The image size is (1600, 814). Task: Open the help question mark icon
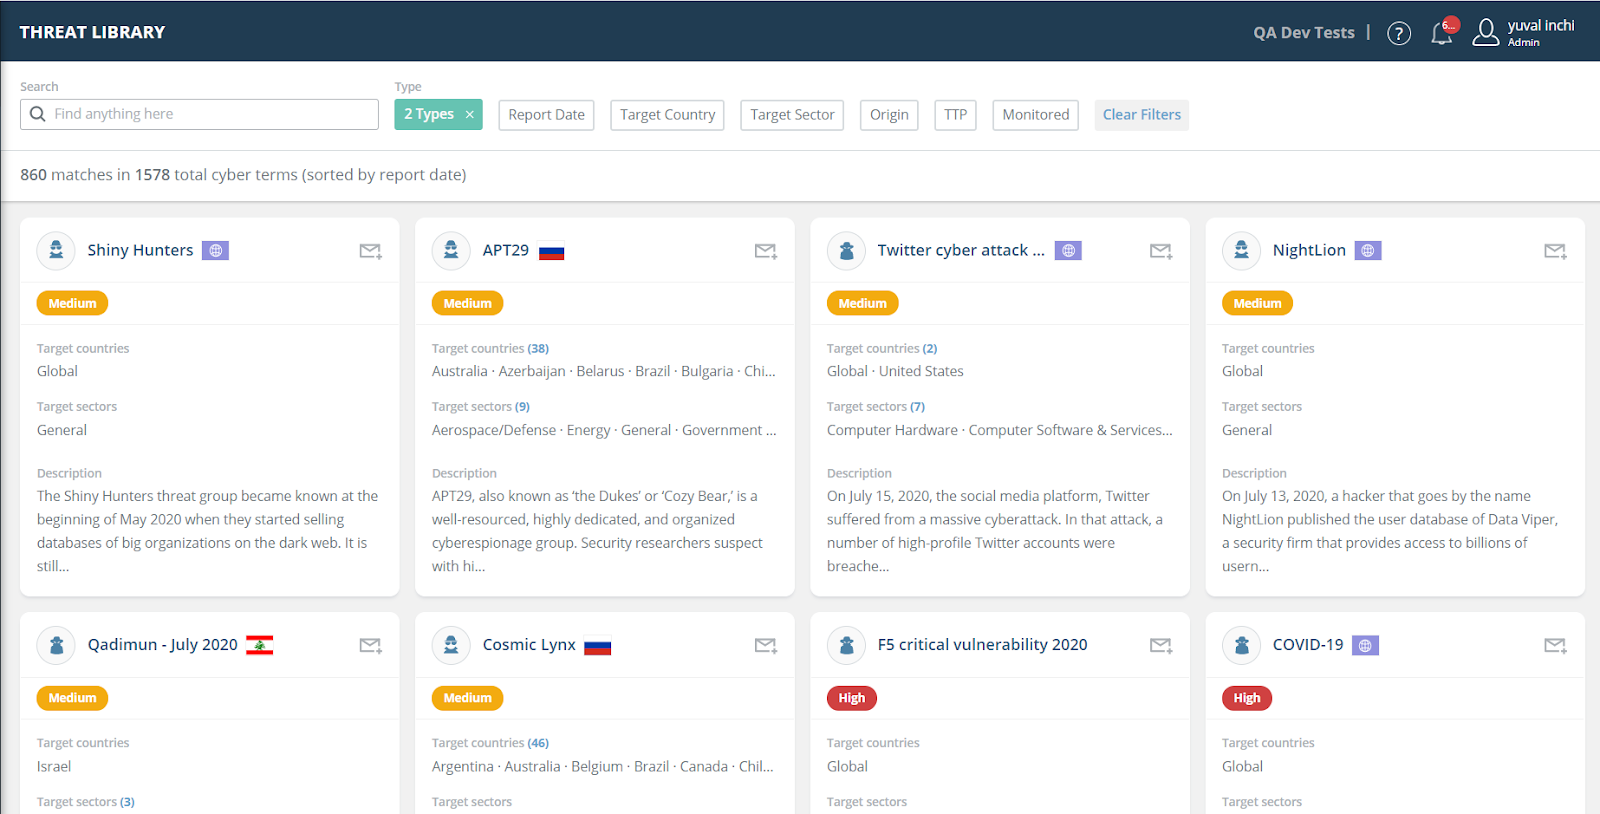click(1399, 33)
